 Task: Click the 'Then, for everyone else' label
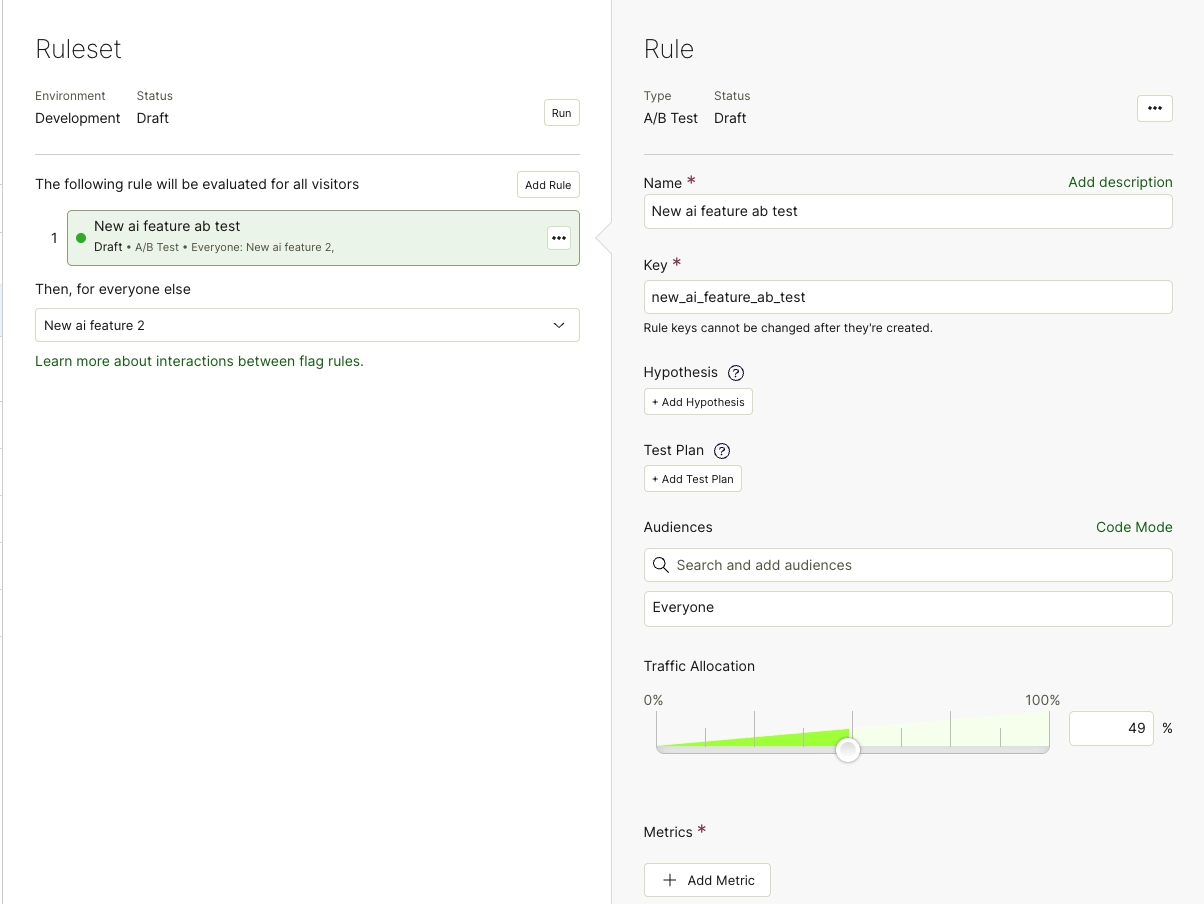click(113, 289)
